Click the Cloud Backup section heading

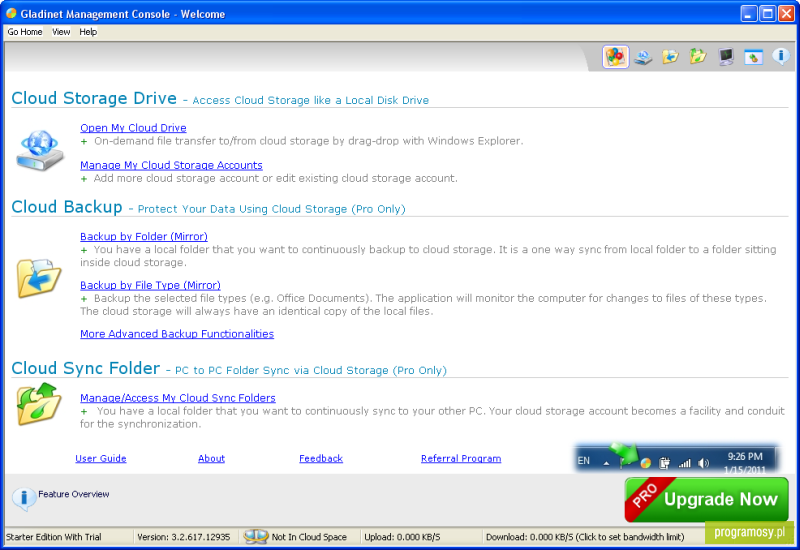coord(67,207)
